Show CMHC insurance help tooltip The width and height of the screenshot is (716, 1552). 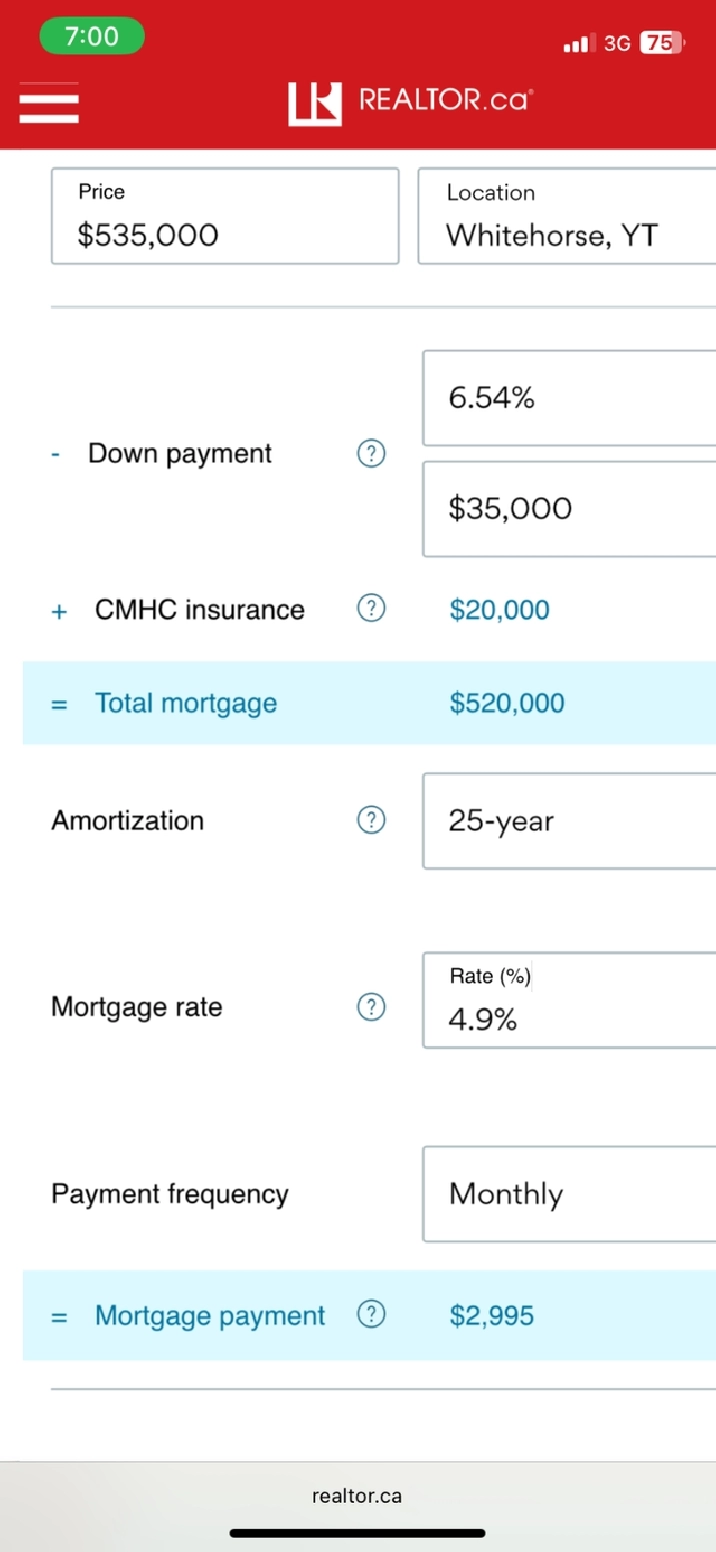tap(371, 609)
